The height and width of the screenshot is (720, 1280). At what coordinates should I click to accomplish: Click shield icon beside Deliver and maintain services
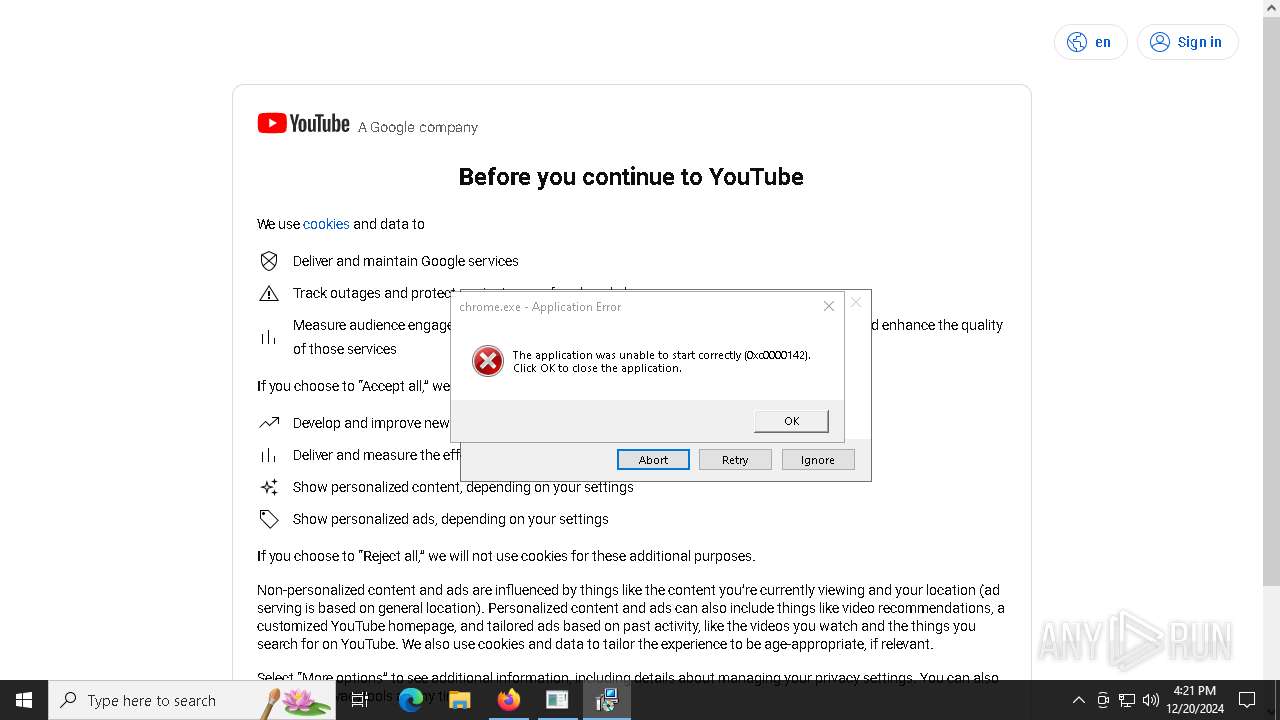pyautogui.click(x=269, y=261)
